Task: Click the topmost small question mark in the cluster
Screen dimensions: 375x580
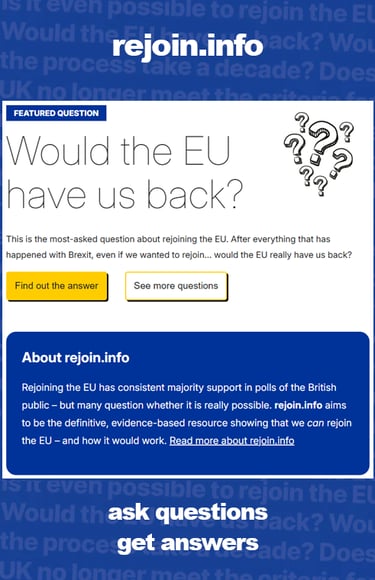Action: 302,121
